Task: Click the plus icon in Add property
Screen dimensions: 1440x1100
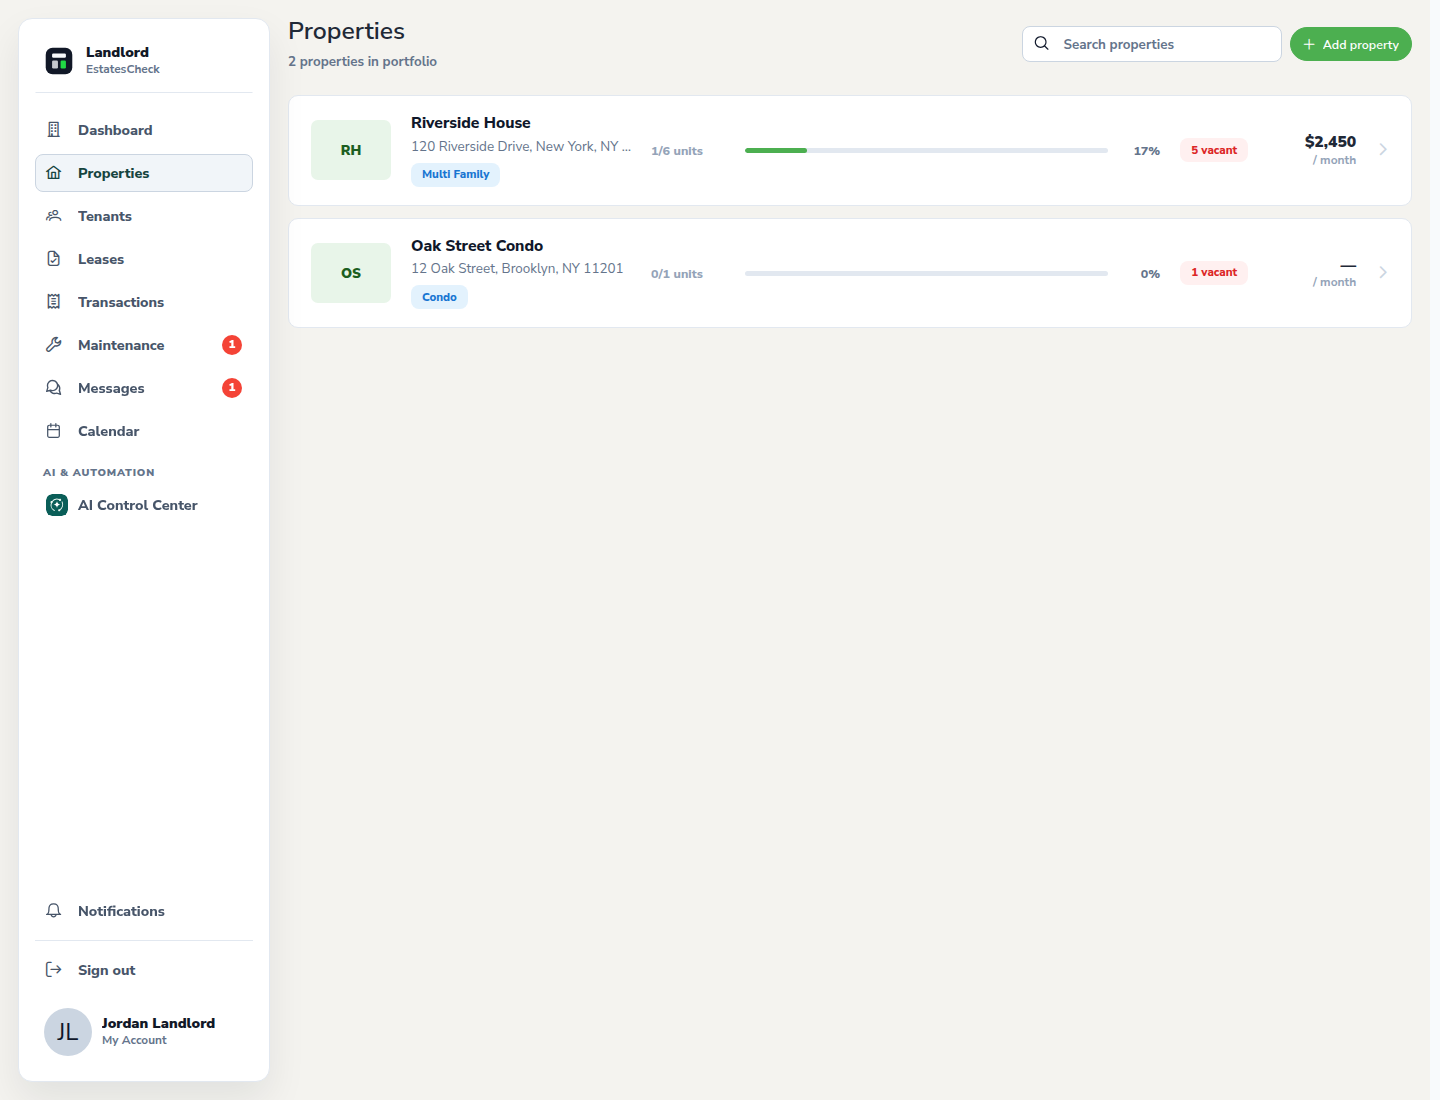Action: pyautogui.click(x=1309, y=44)
